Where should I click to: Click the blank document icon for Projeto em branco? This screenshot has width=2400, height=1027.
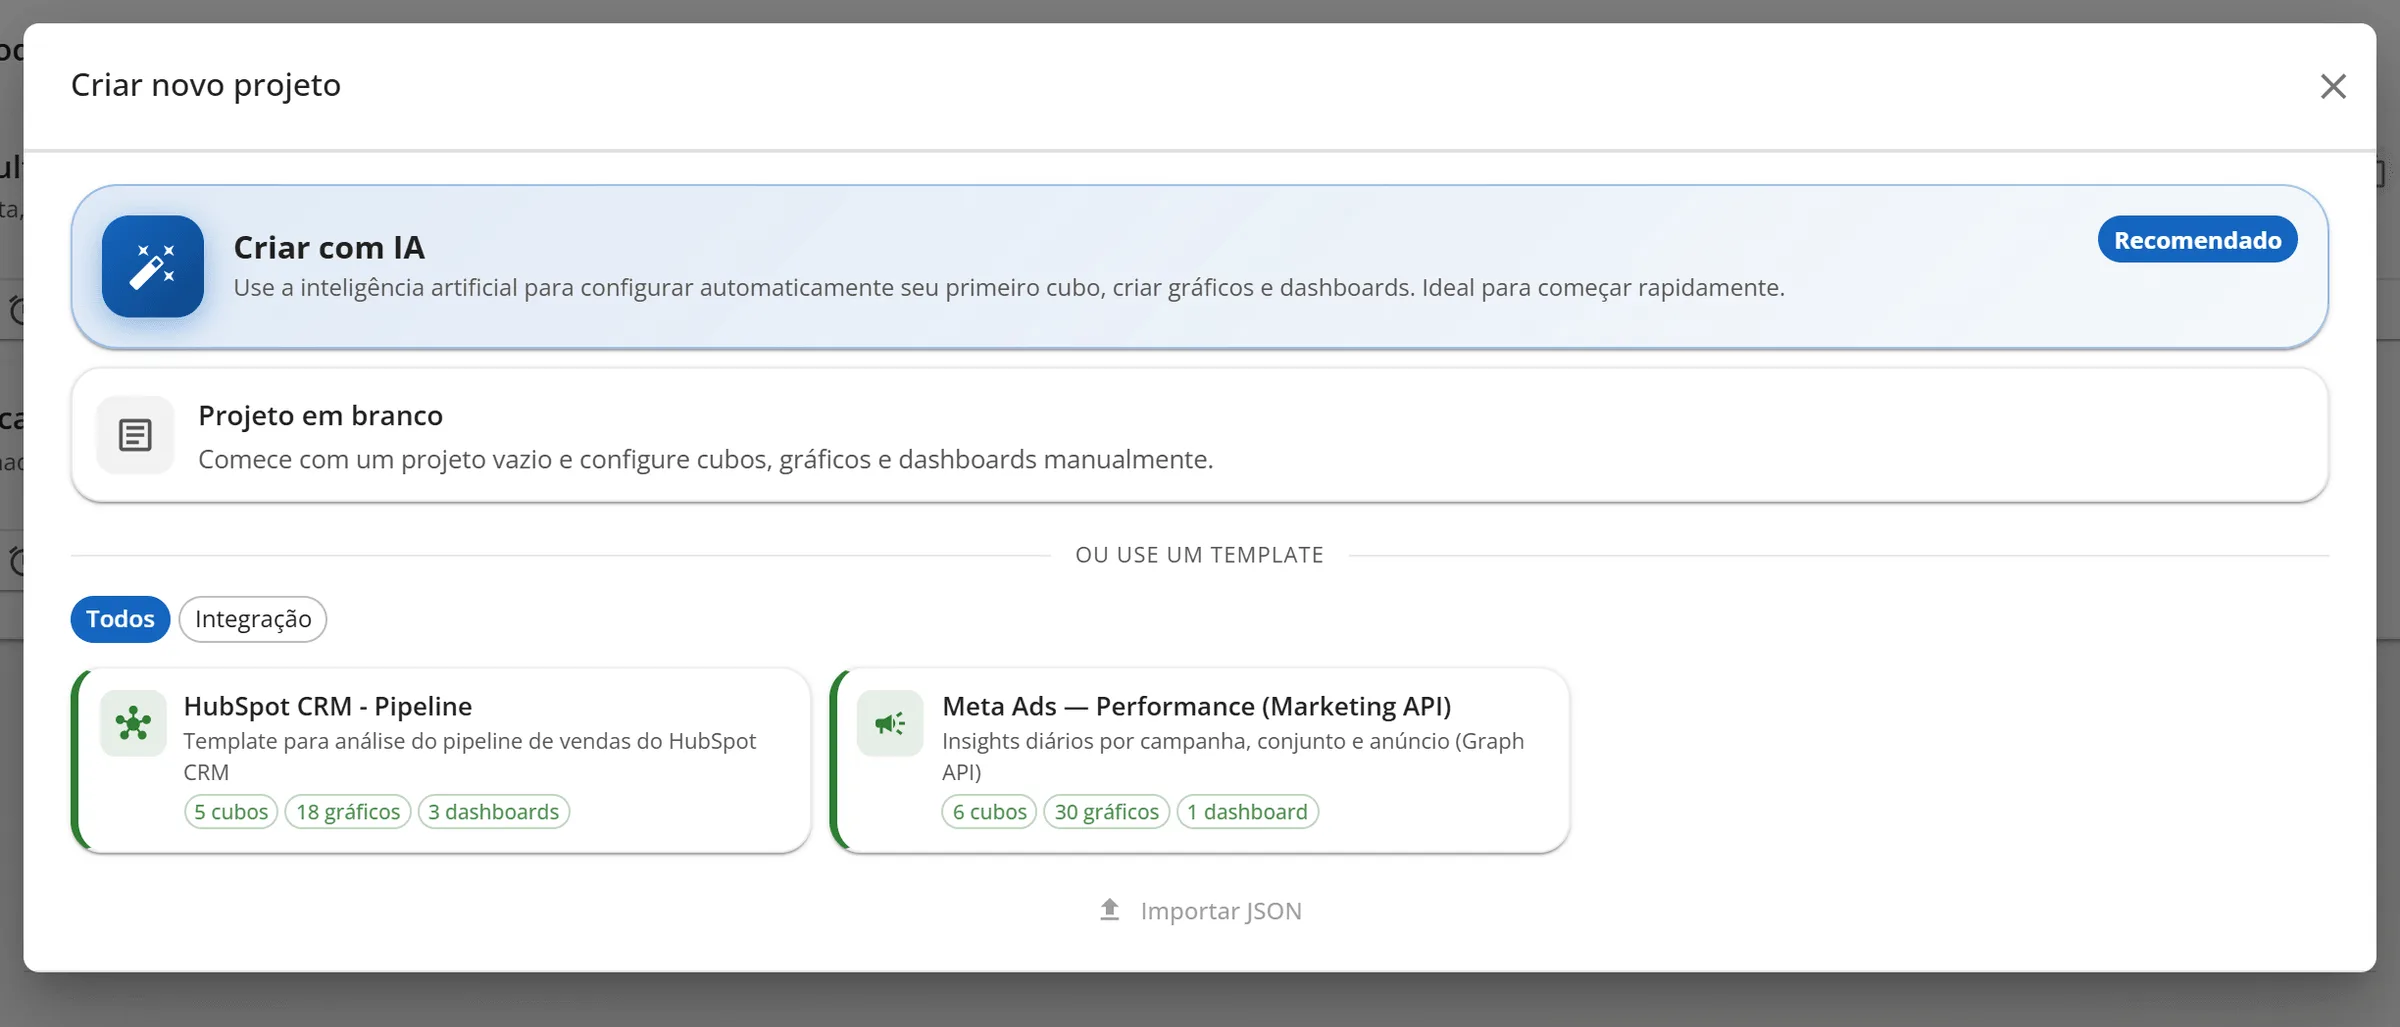(135, 435)
